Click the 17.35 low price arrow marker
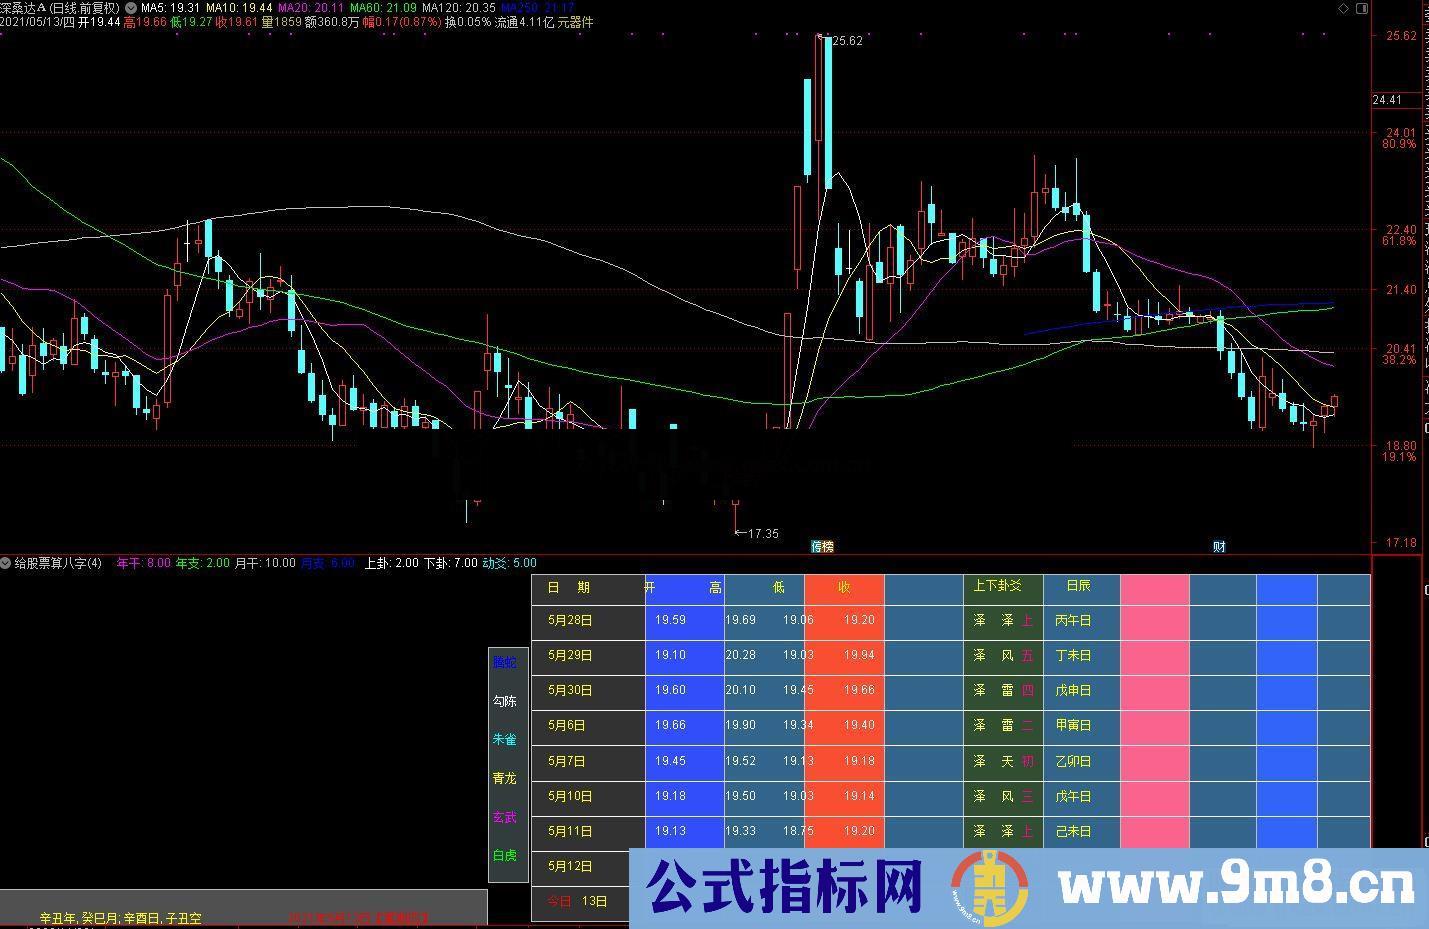Viewport: 1429px width, 929px height. pyautogui.click(x=757, y=534)
